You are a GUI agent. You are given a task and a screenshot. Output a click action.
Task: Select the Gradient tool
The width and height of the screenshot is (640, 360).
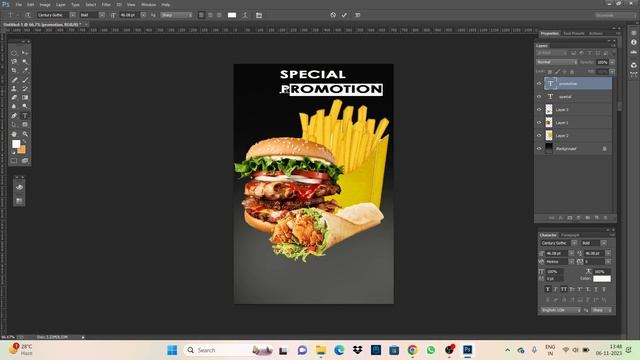[25, 98]
